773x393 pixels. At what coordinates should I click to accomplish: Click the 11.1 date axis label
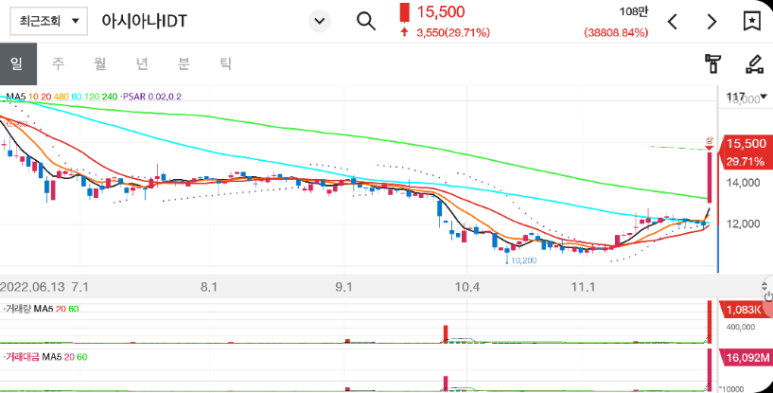583,287
